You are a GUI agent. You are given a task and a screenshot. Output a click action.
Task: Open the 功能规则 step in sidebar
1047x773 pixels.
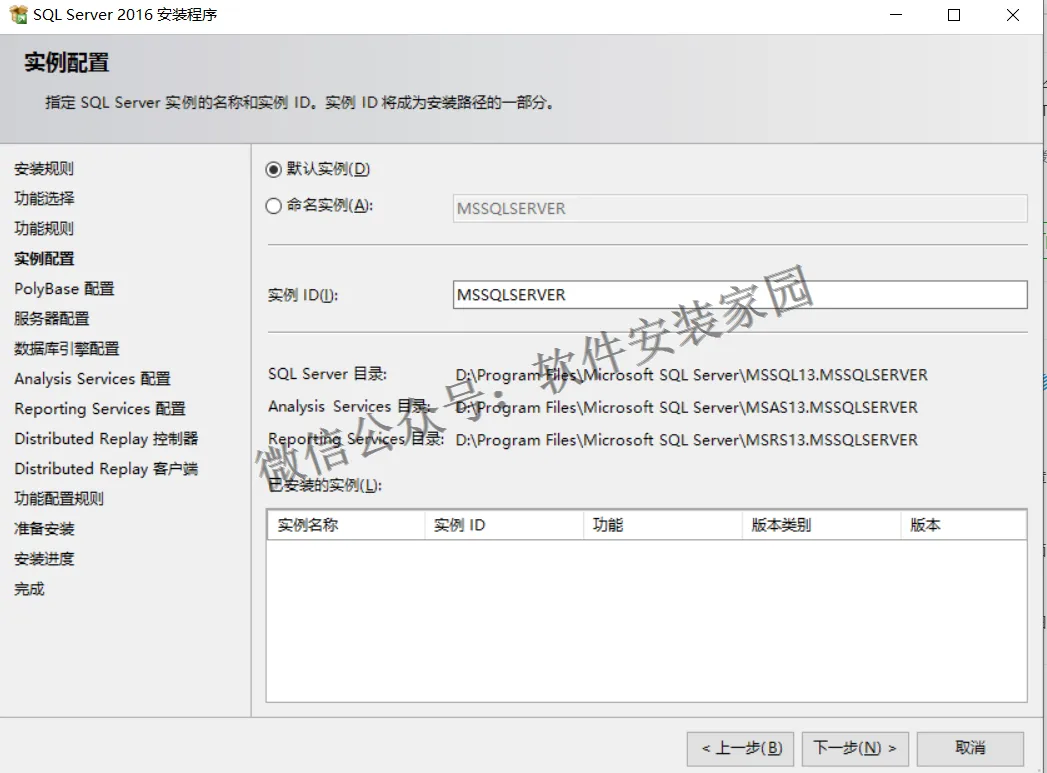tap(44, 229)
